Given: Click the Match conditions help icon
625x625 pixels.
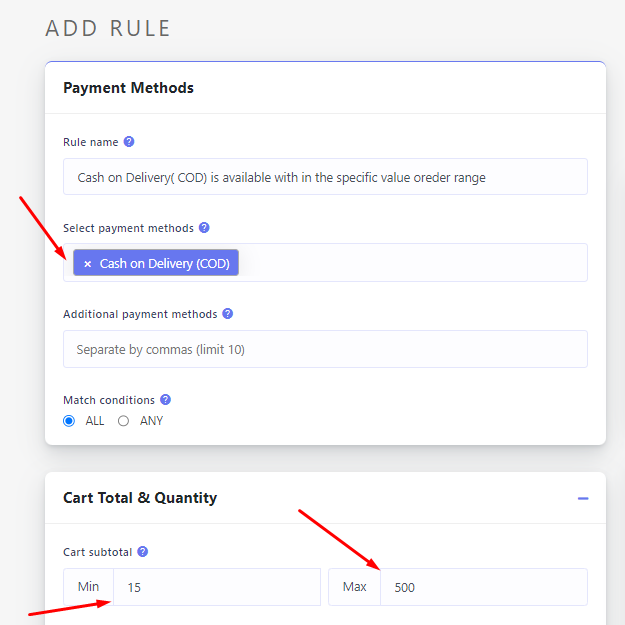Looking at the screenshot, I should pyautogui.click(x=165, y=400).
